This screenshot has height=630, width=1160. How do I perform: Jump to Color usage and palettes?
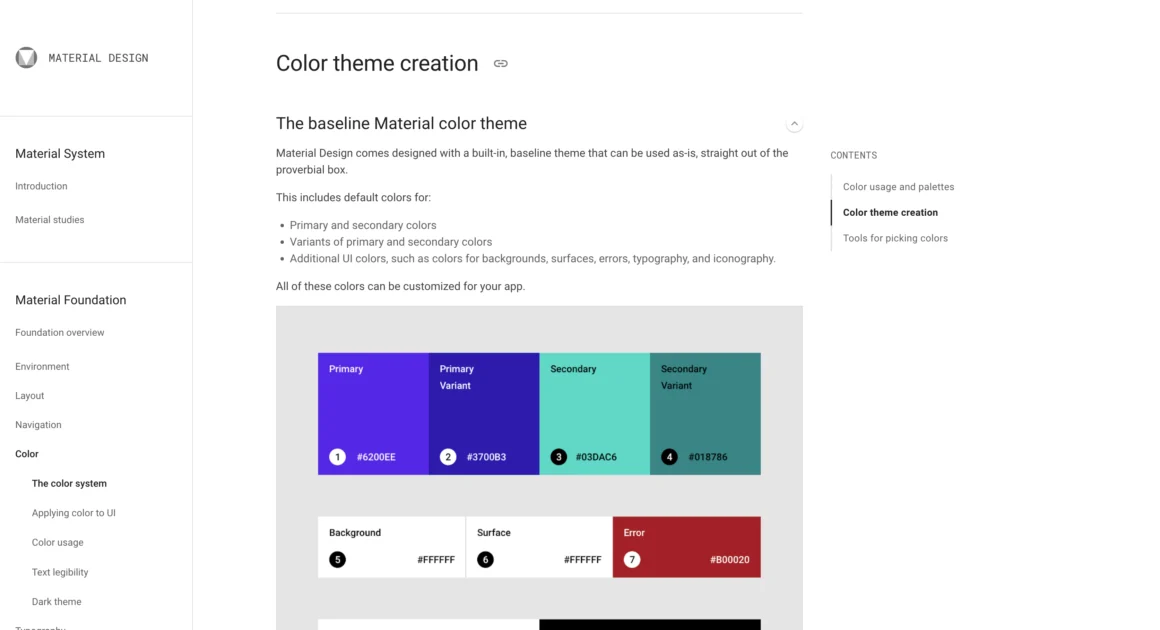pyautogui.click(x=898, y=187)
